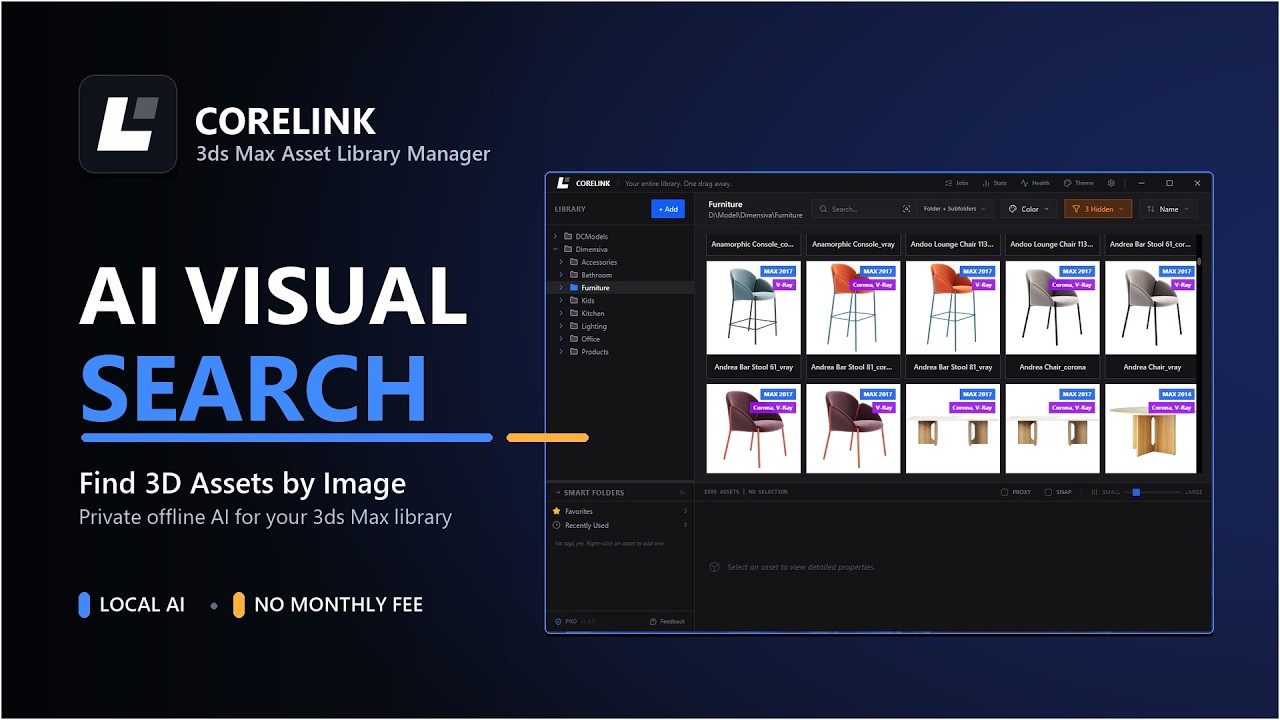
Task: Select the Andrea Bar Stool 81_cor... thumbnail
Action: tap(853, 307)
